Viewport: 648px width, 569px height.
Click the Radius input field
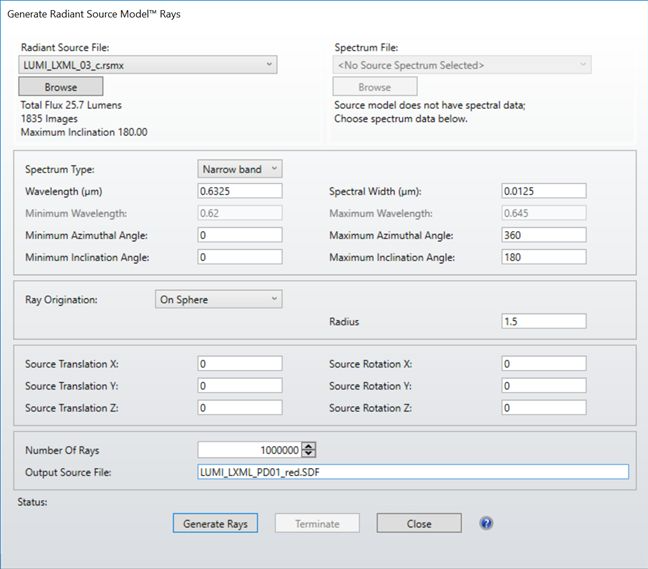[x=543, y=321]
